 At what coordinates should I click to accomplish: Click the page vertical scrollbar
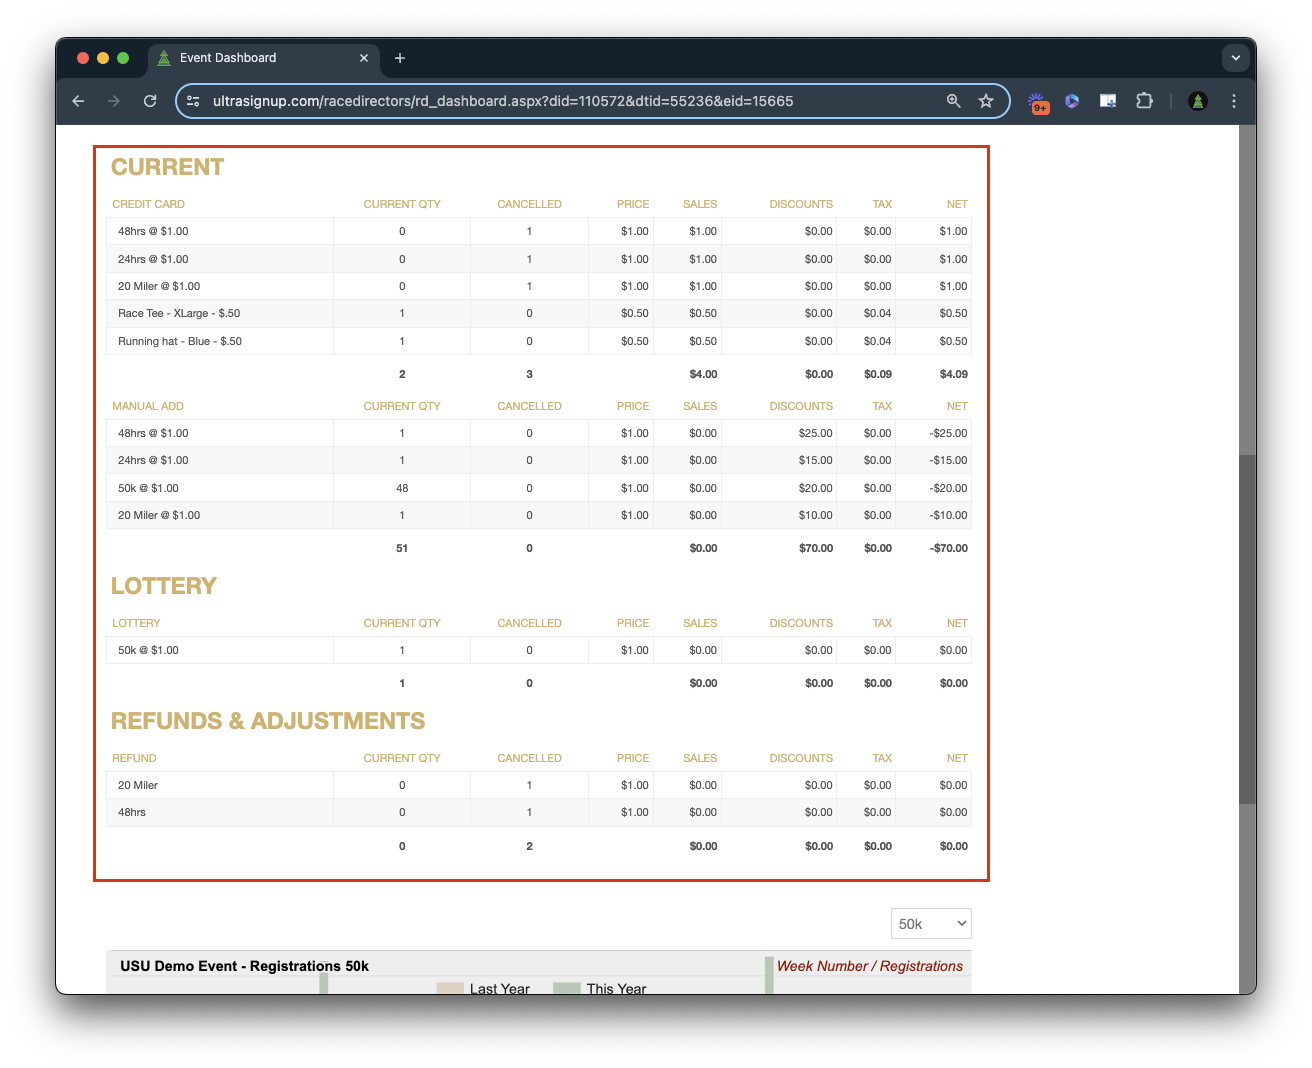[x=1247, y=628]
